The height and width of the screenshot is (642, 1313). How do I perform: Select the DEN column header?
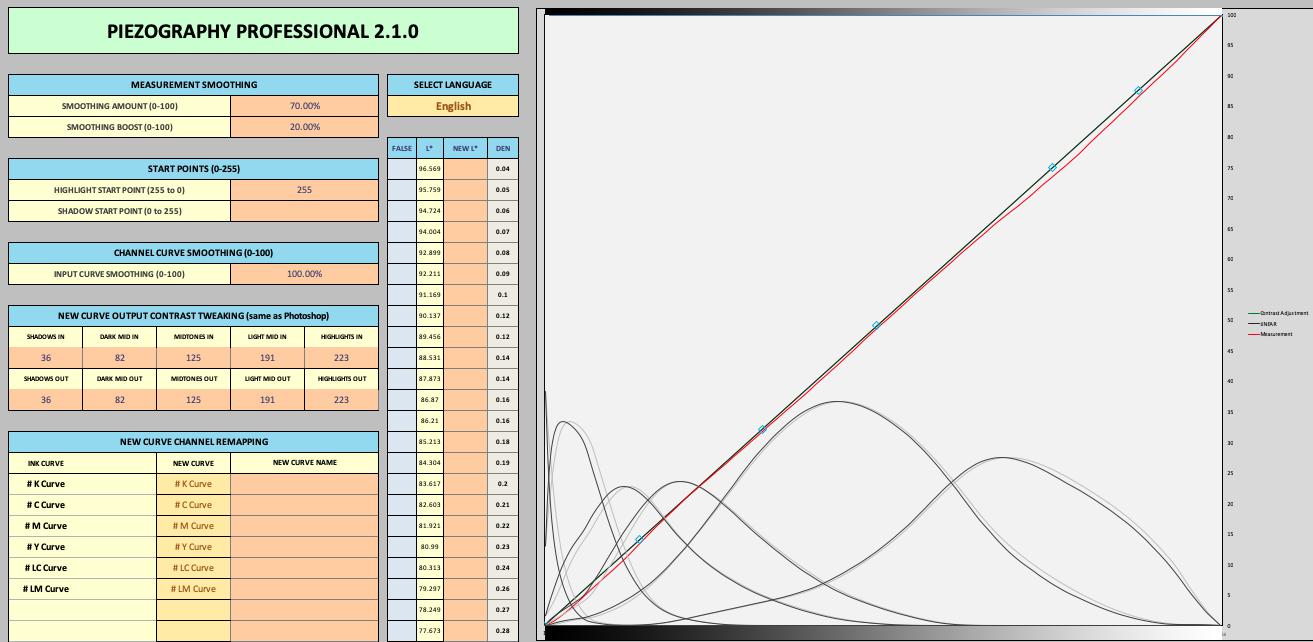(x=503, y=148)
